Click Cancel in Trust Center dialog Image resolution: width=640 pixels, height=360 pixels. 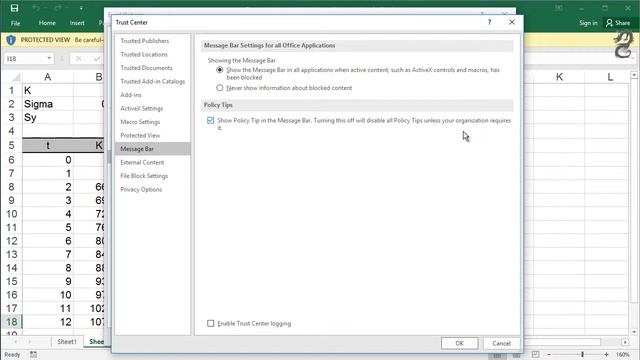[501, 343]
